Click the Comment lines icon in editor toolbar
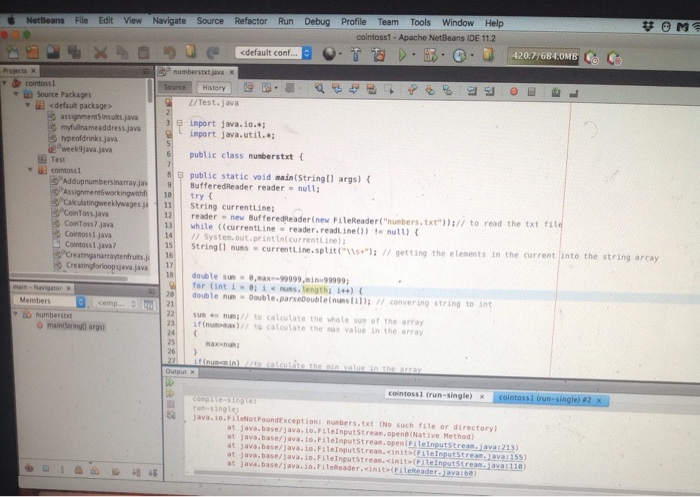 point(555,92)
